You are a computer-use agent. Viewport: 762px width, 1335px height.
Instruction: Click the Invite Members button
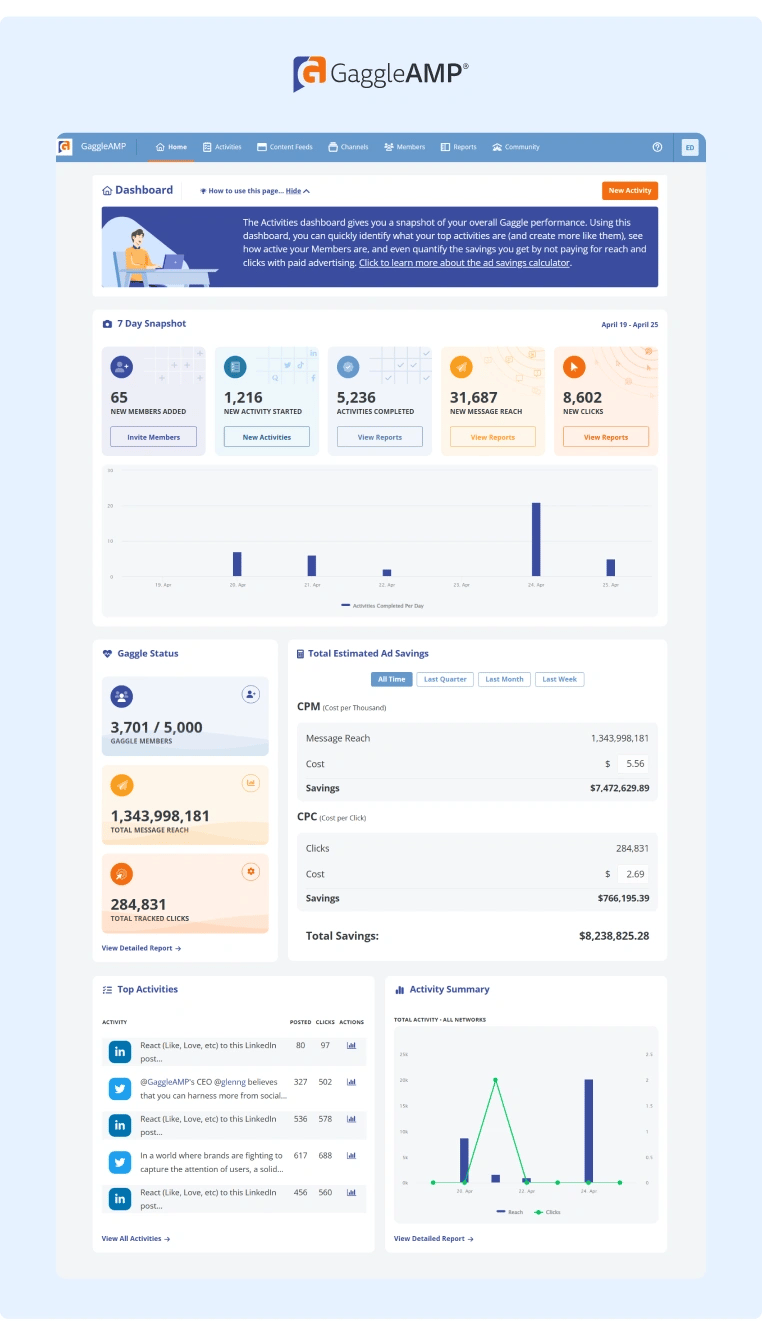[153, 437]
